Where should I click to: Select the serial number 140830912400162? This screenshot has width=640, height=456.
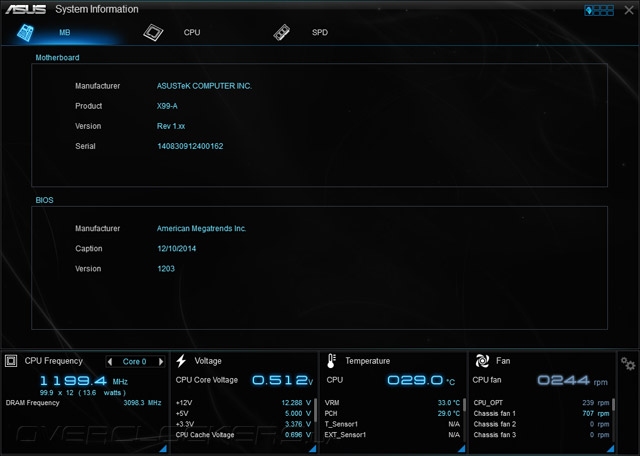coord(190,146)
